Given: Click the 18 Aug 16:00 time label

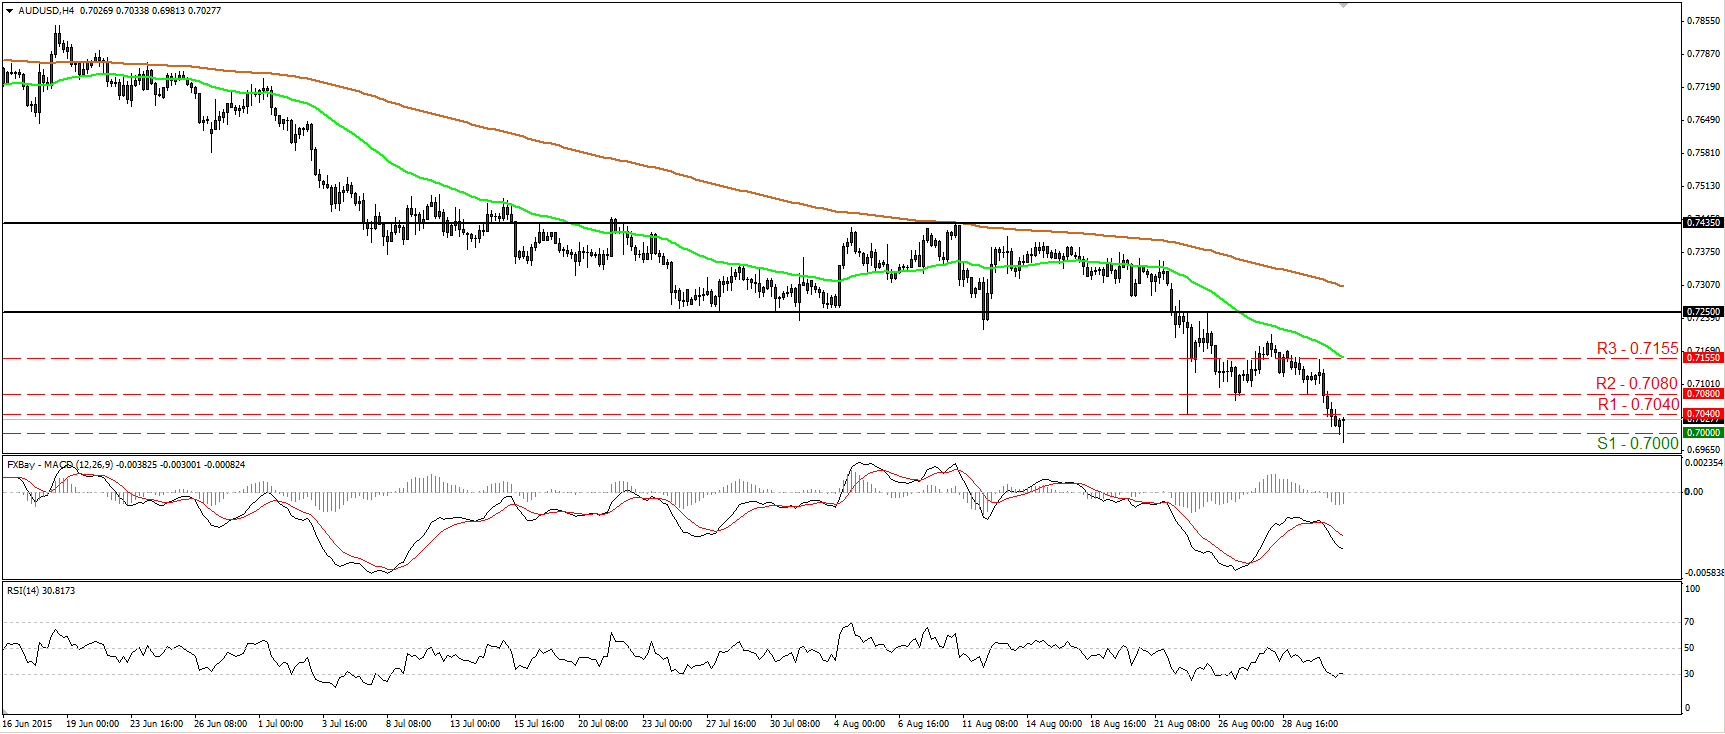Looking at the screenshot, I should coord(1118,724).
